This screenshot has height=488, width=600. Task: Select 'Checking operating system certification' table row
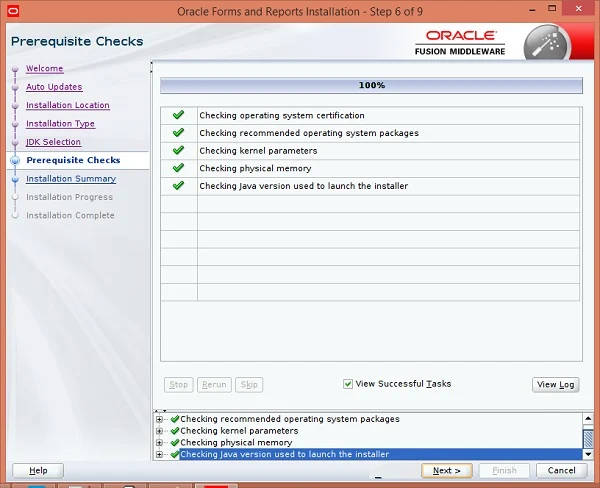point(370,115)
